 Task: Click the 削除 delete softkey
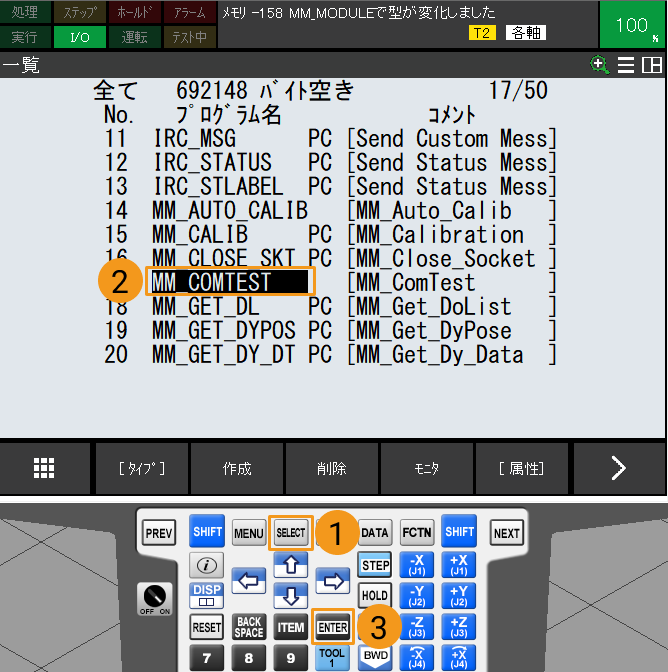coord(332,468)
